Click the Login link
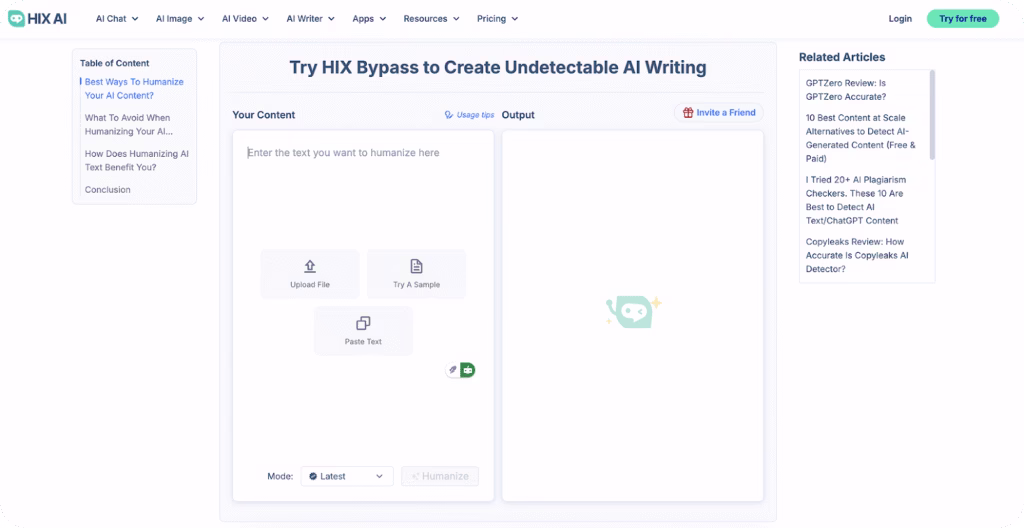Image resolution: width=1024 pixels, height=528 pixels. point(900,19)
